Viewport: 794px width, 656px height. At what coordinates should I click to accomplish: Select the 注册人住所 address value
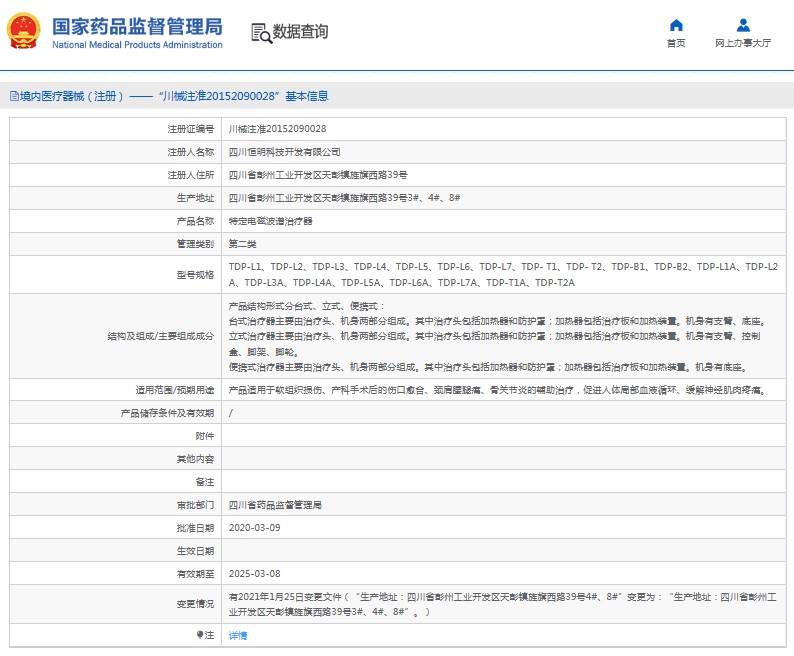pyautogui.click(x=318, y=175)
